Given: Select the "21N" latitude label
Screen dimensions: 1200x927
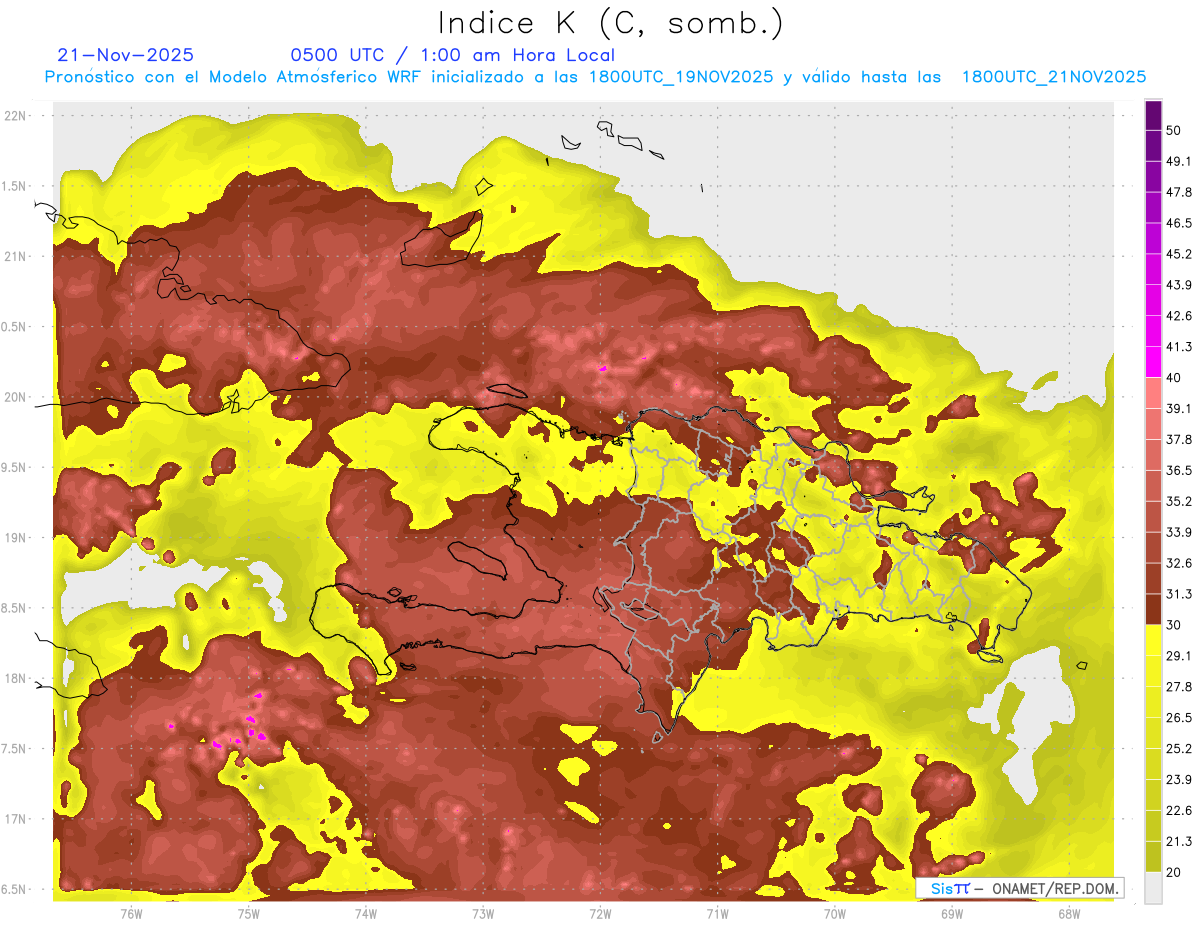Looking at the screenshot, I should 16,256.
